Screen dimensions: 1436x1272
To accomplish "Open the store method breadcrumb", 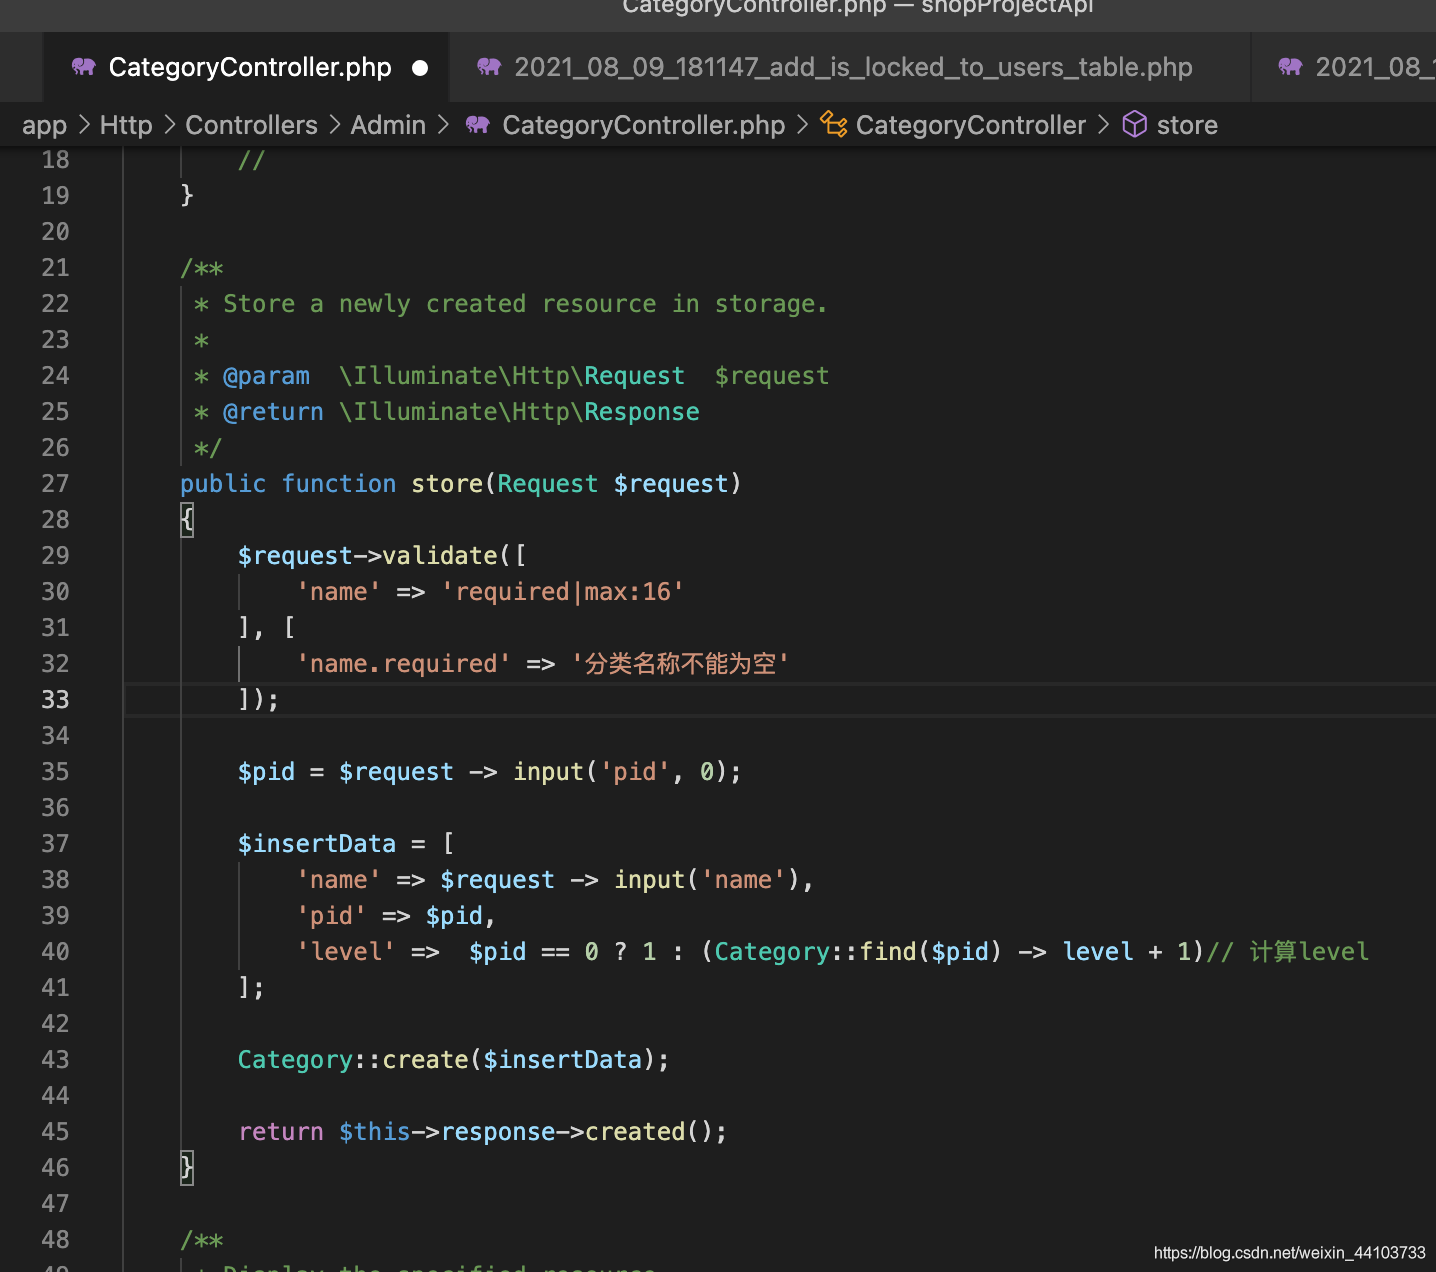I will 1187,125.
